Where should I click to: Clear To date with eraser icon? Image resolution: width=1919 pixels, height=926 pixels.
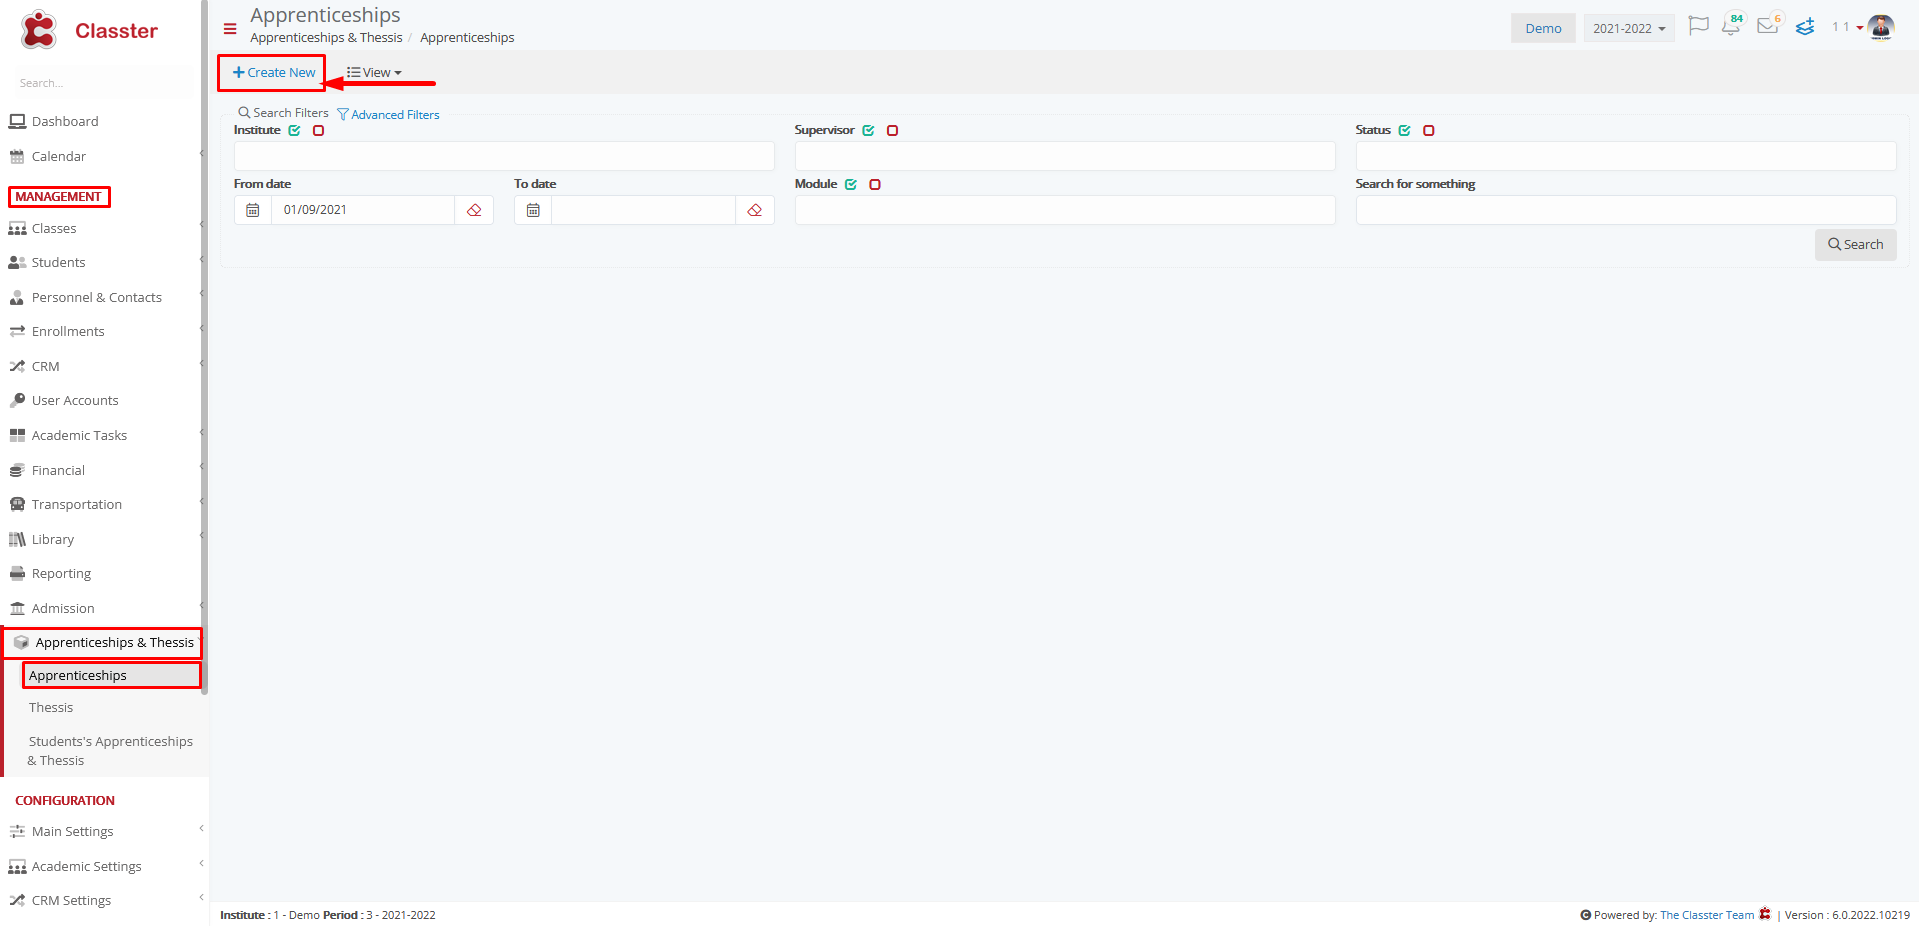(x=755, y=210)
